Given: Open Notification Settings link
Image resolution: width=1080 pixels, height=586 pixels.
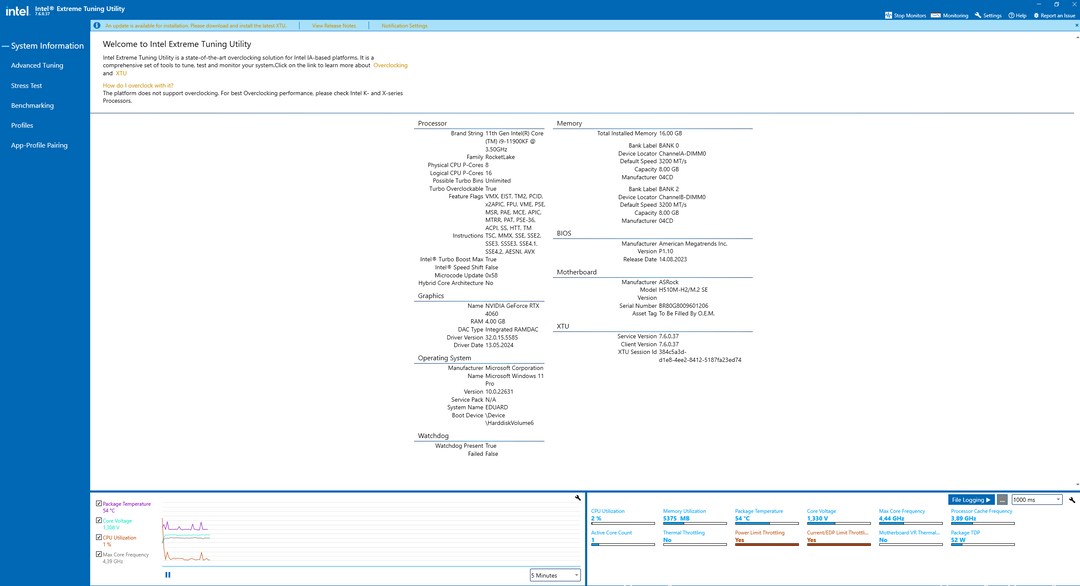Looking at the screenshot, I should pos(404,25).
